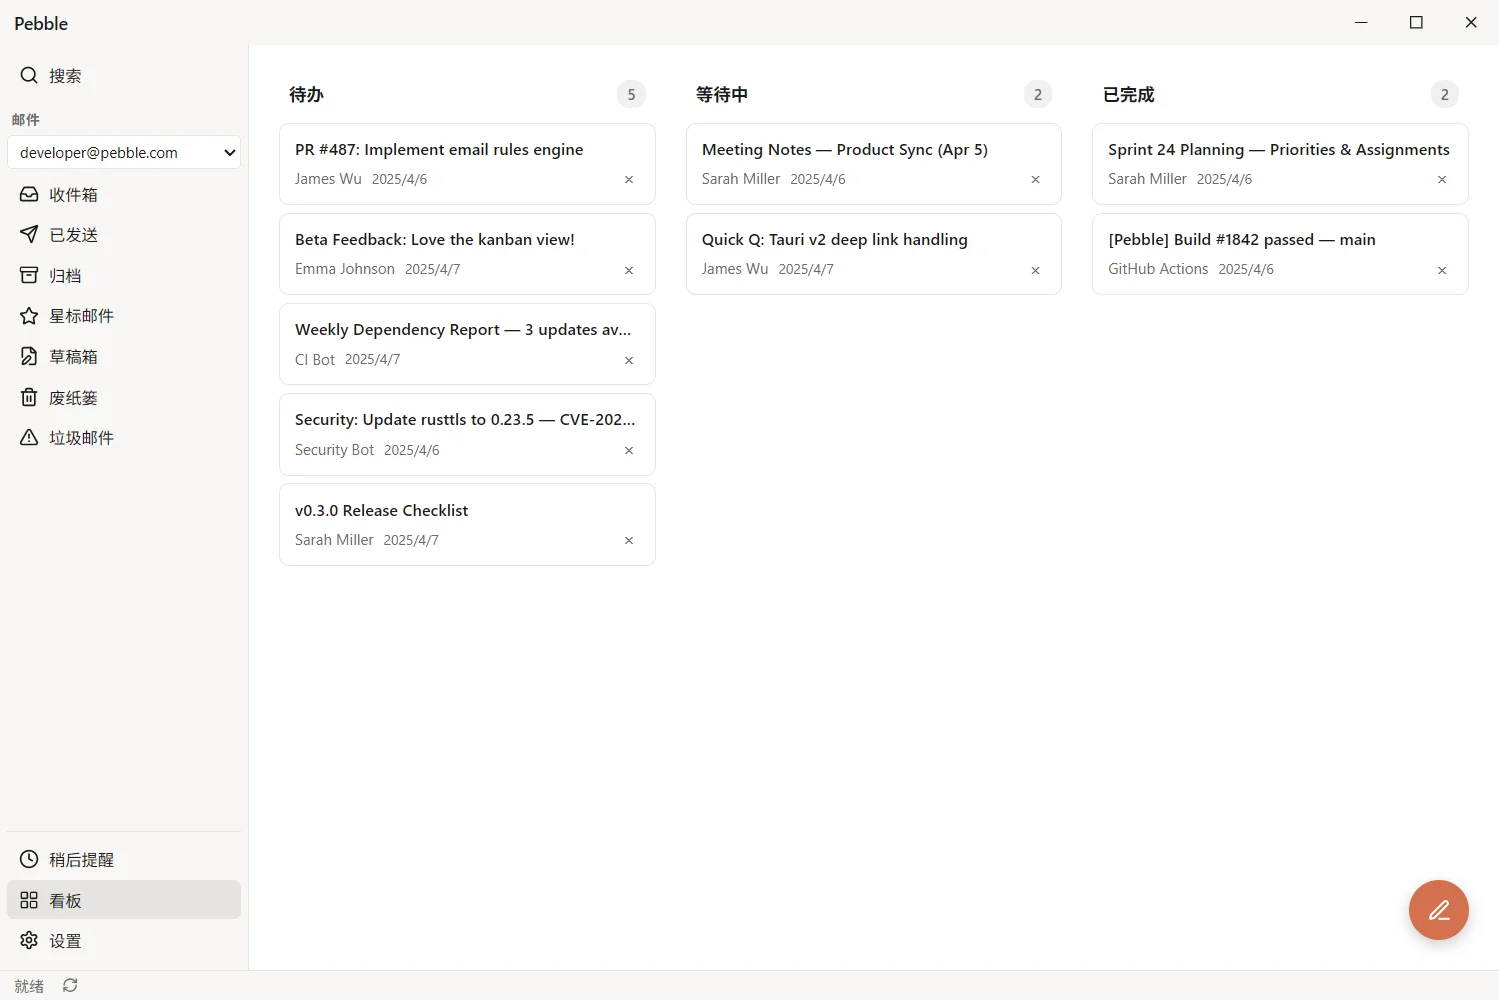This screenshot has width=1499, height=1000.
Task: Click the 已完成 count badge 2
Action: [1444, 94]
